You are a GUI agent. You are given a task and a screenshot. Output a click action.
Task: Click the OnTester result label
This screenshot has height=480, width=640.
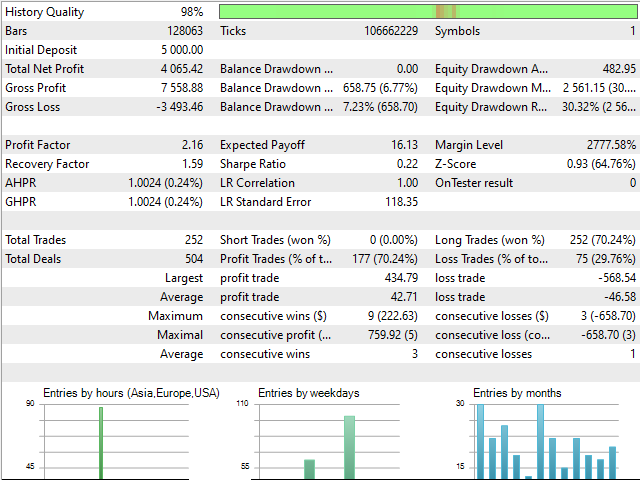pos(474,183)
